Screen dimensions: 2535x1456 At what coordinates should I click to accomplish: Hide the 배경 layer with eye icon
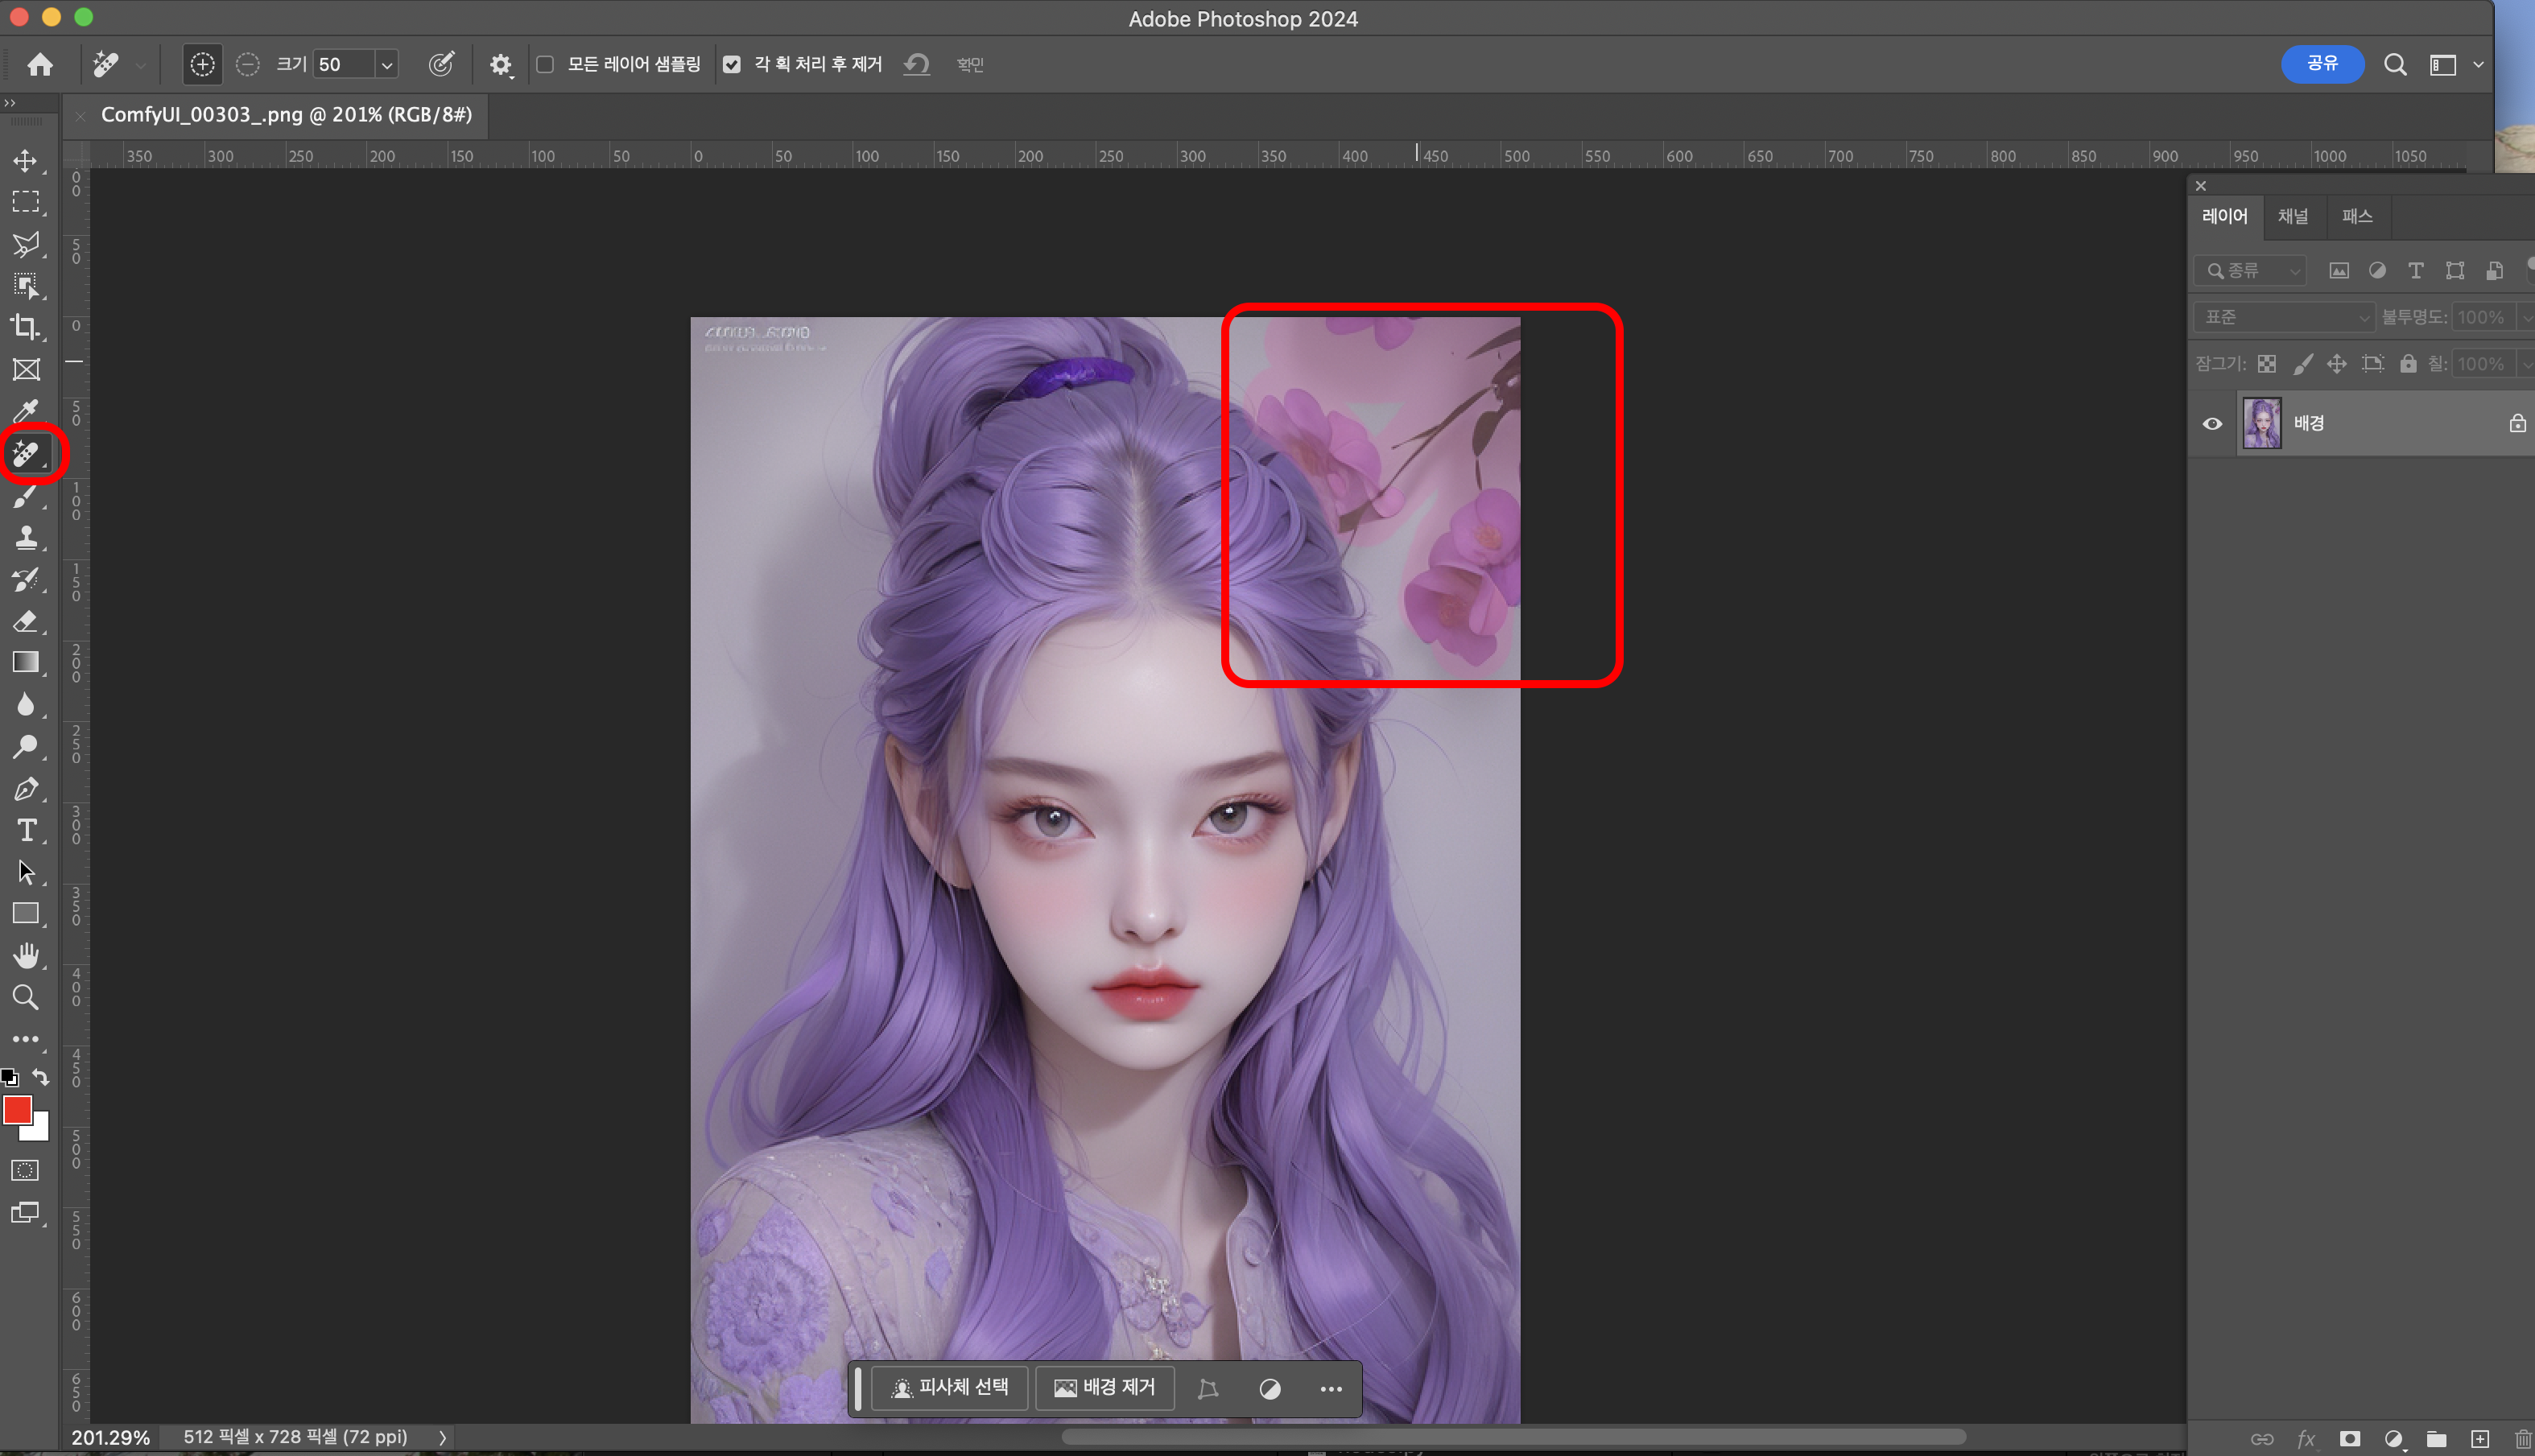[2212, 423]
